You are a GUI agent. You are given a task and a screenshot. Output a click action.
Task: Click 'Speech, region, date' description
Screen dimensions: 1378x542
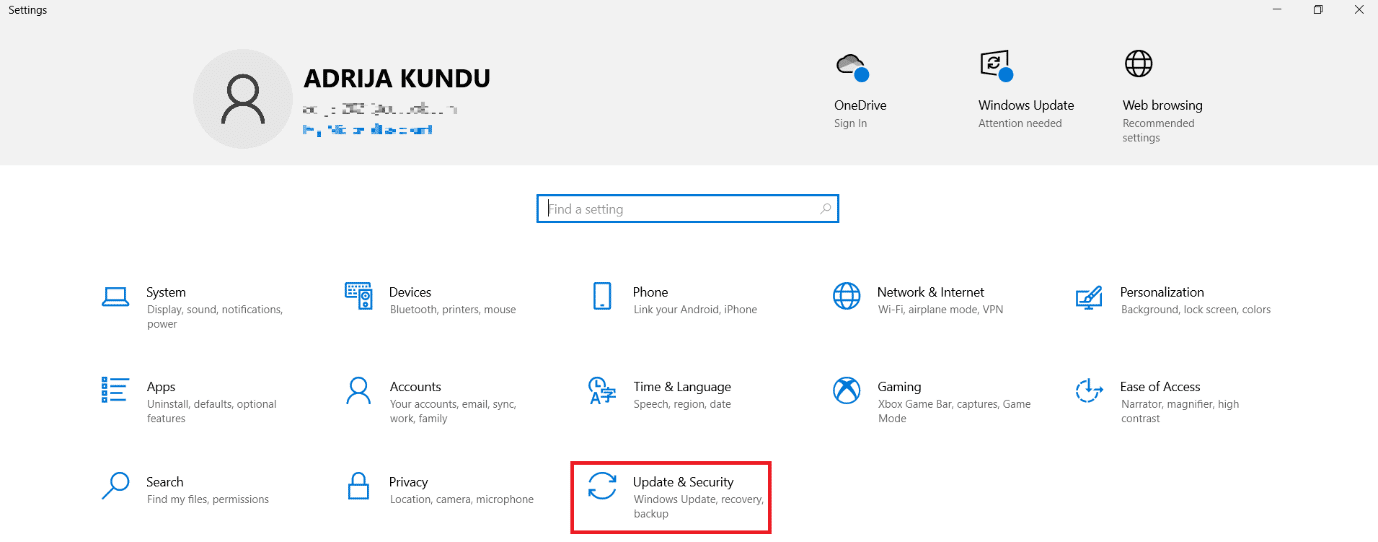pyautogui.click(x=682, y=405)
